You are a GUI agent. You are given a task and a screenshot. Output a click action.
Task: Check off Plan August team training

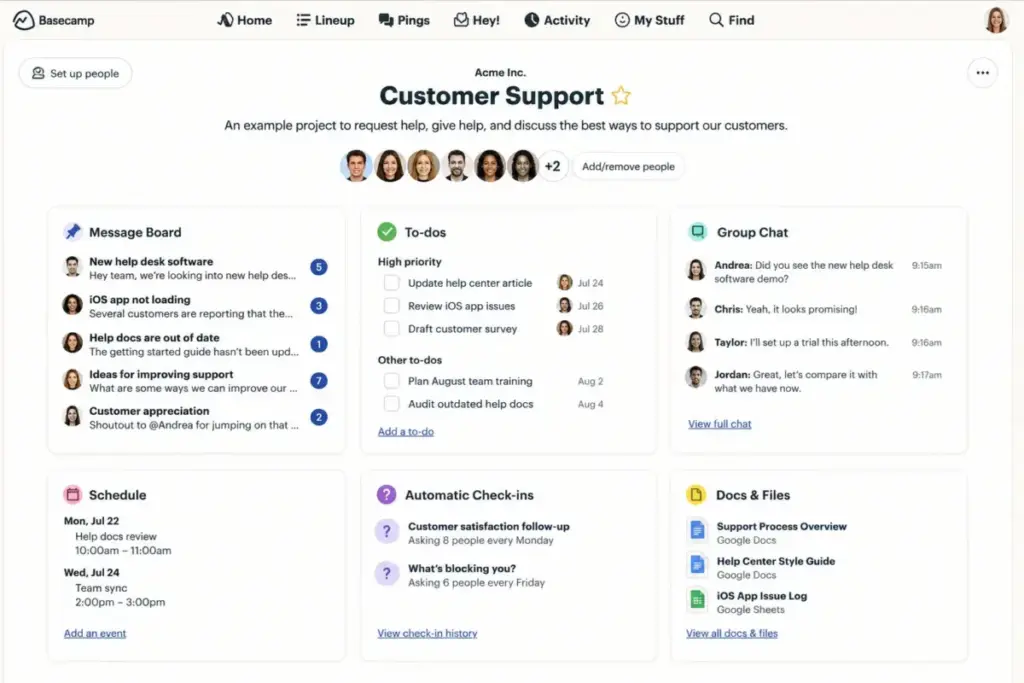point(391,381)
